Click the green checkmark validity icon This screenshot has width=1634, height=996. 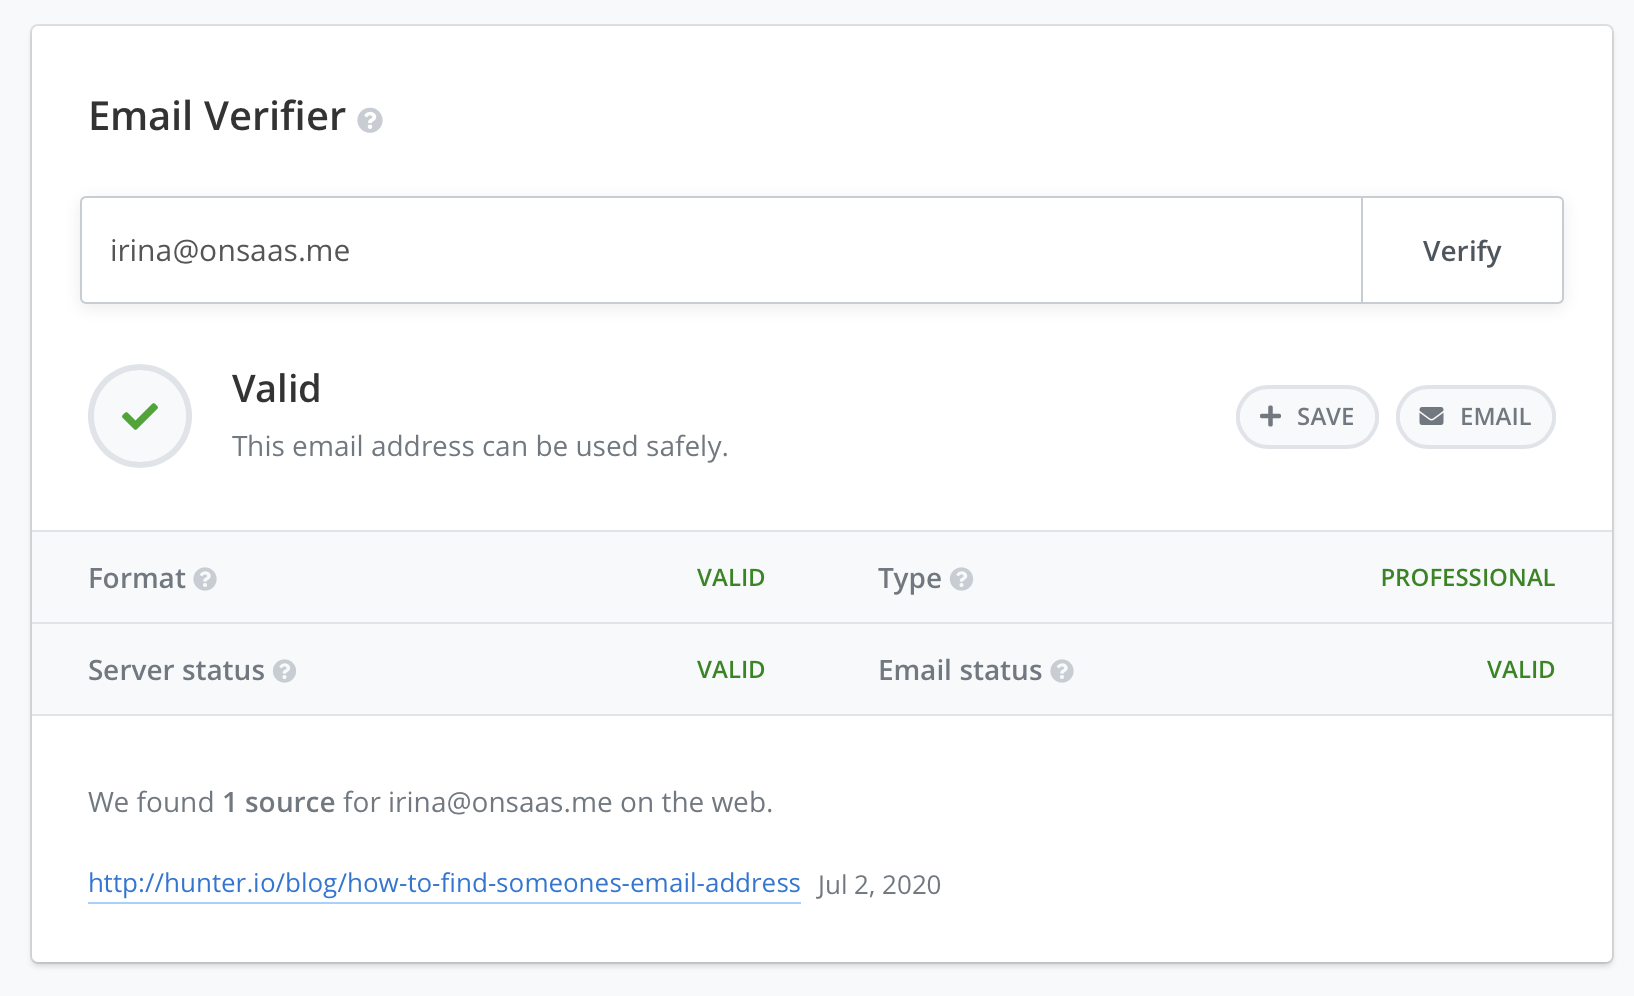coord(139,416)
